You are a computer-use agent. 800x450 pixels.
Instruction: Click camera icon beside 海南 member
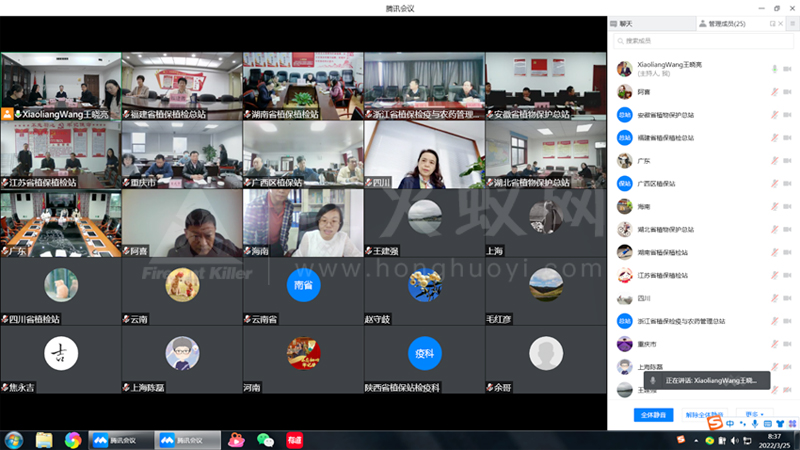tap(790, 207)
